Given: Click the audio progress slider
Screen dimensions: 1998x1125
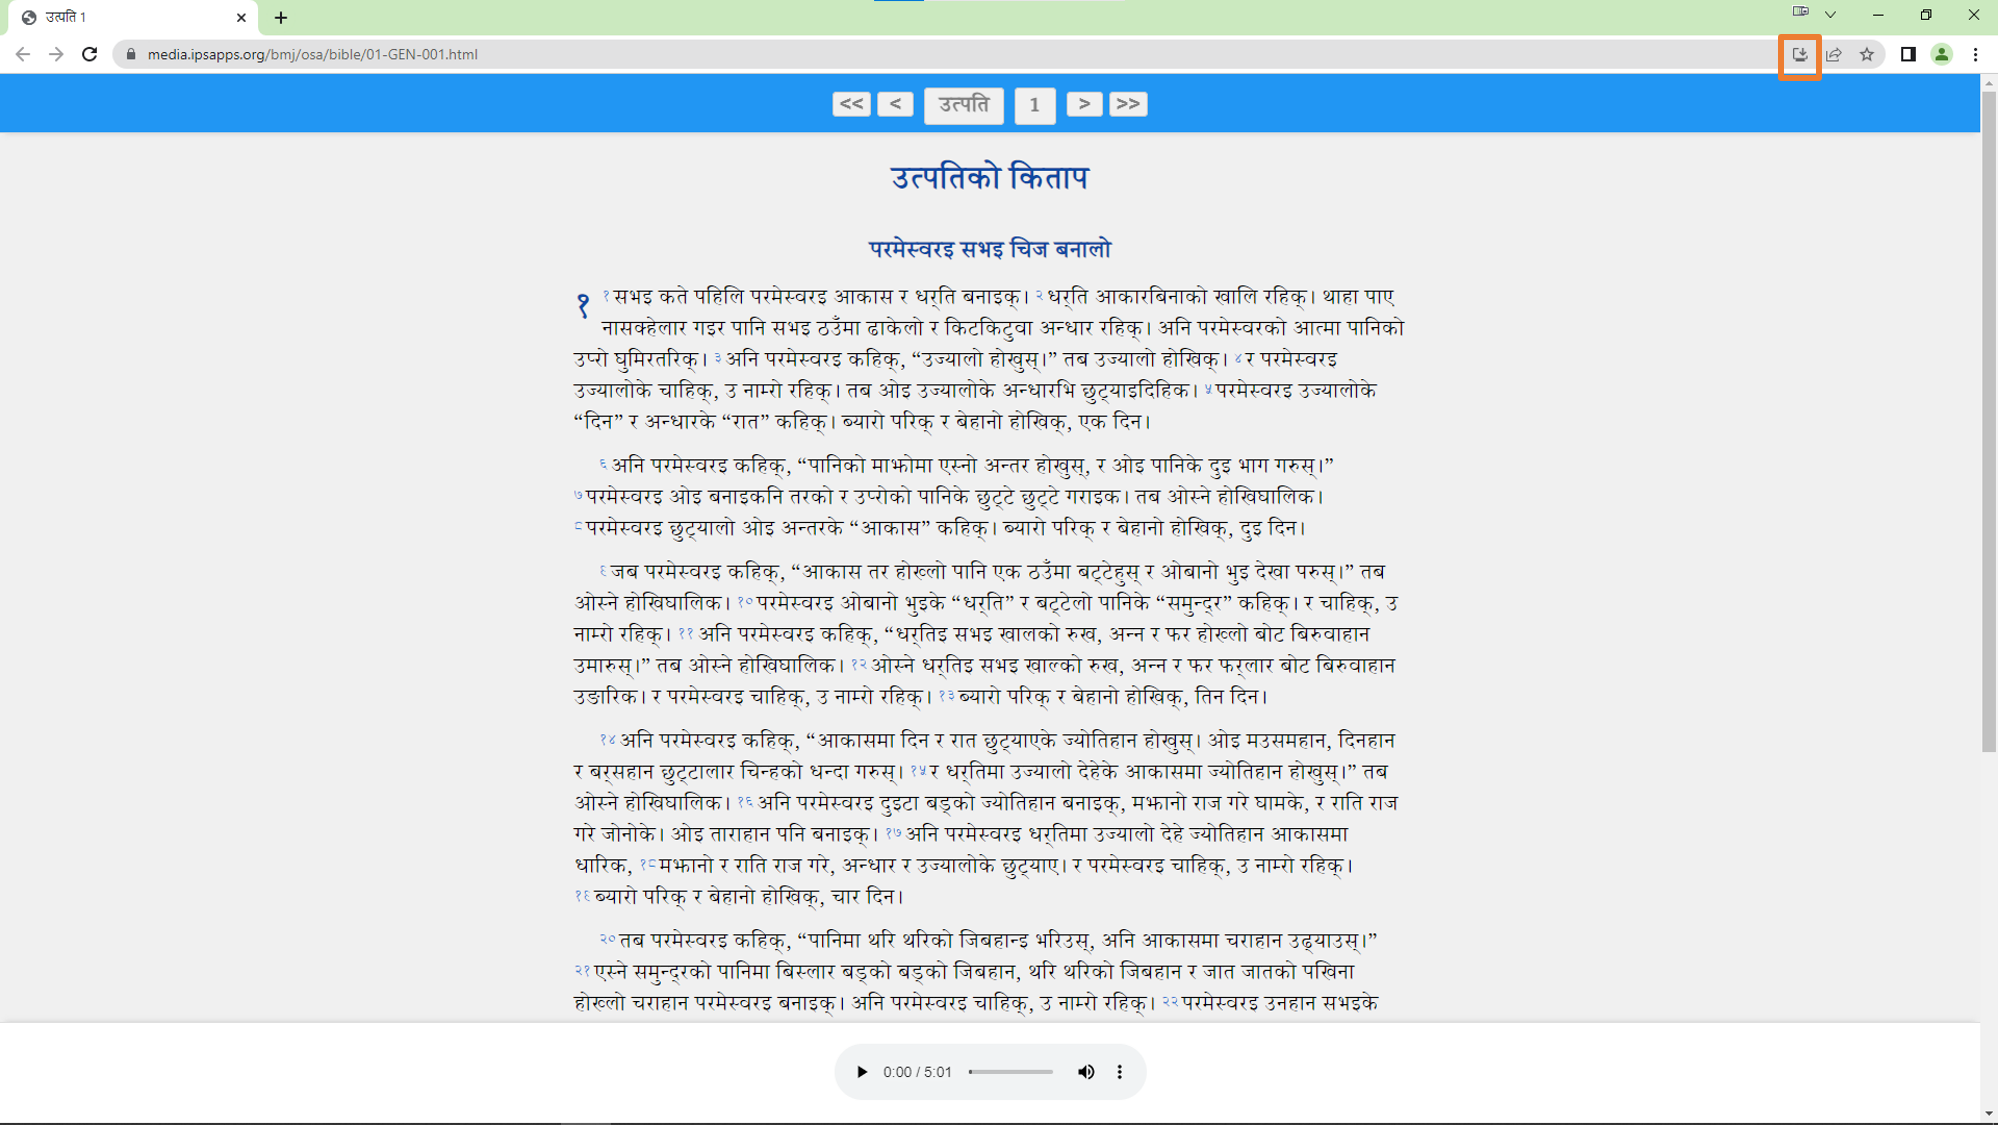Looking at the screenshot, I should point(1010,1072).
